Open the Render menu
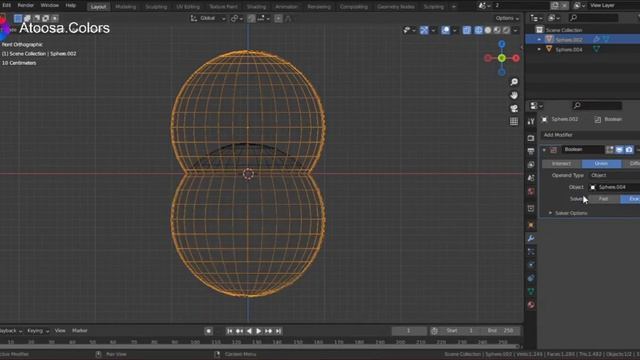Viewport: 640px width, 360px height. (x=26, y=6)
